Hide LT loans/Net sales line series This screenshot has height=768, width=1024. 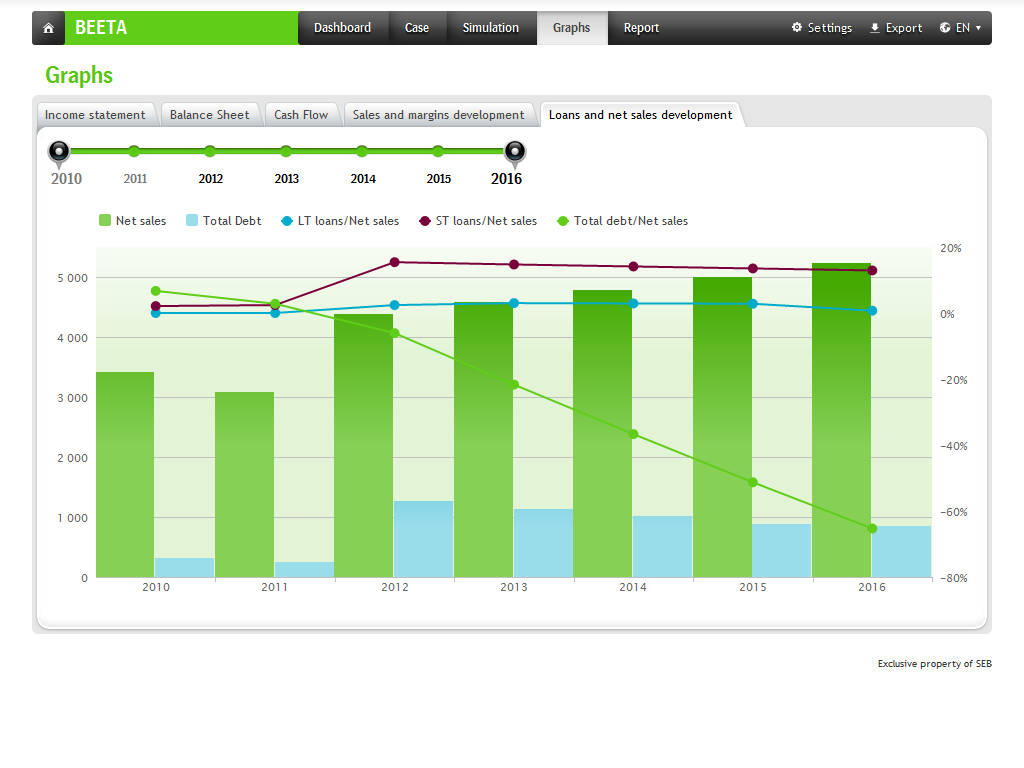[x=339, y=221]
